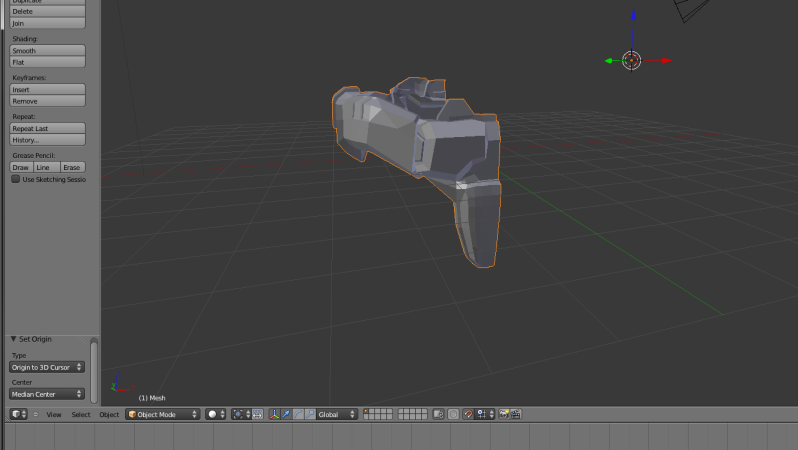This screenshot has height=450, width=798.
Task: Click the red X axis manipulator arrow
Action: click(667, 61)
